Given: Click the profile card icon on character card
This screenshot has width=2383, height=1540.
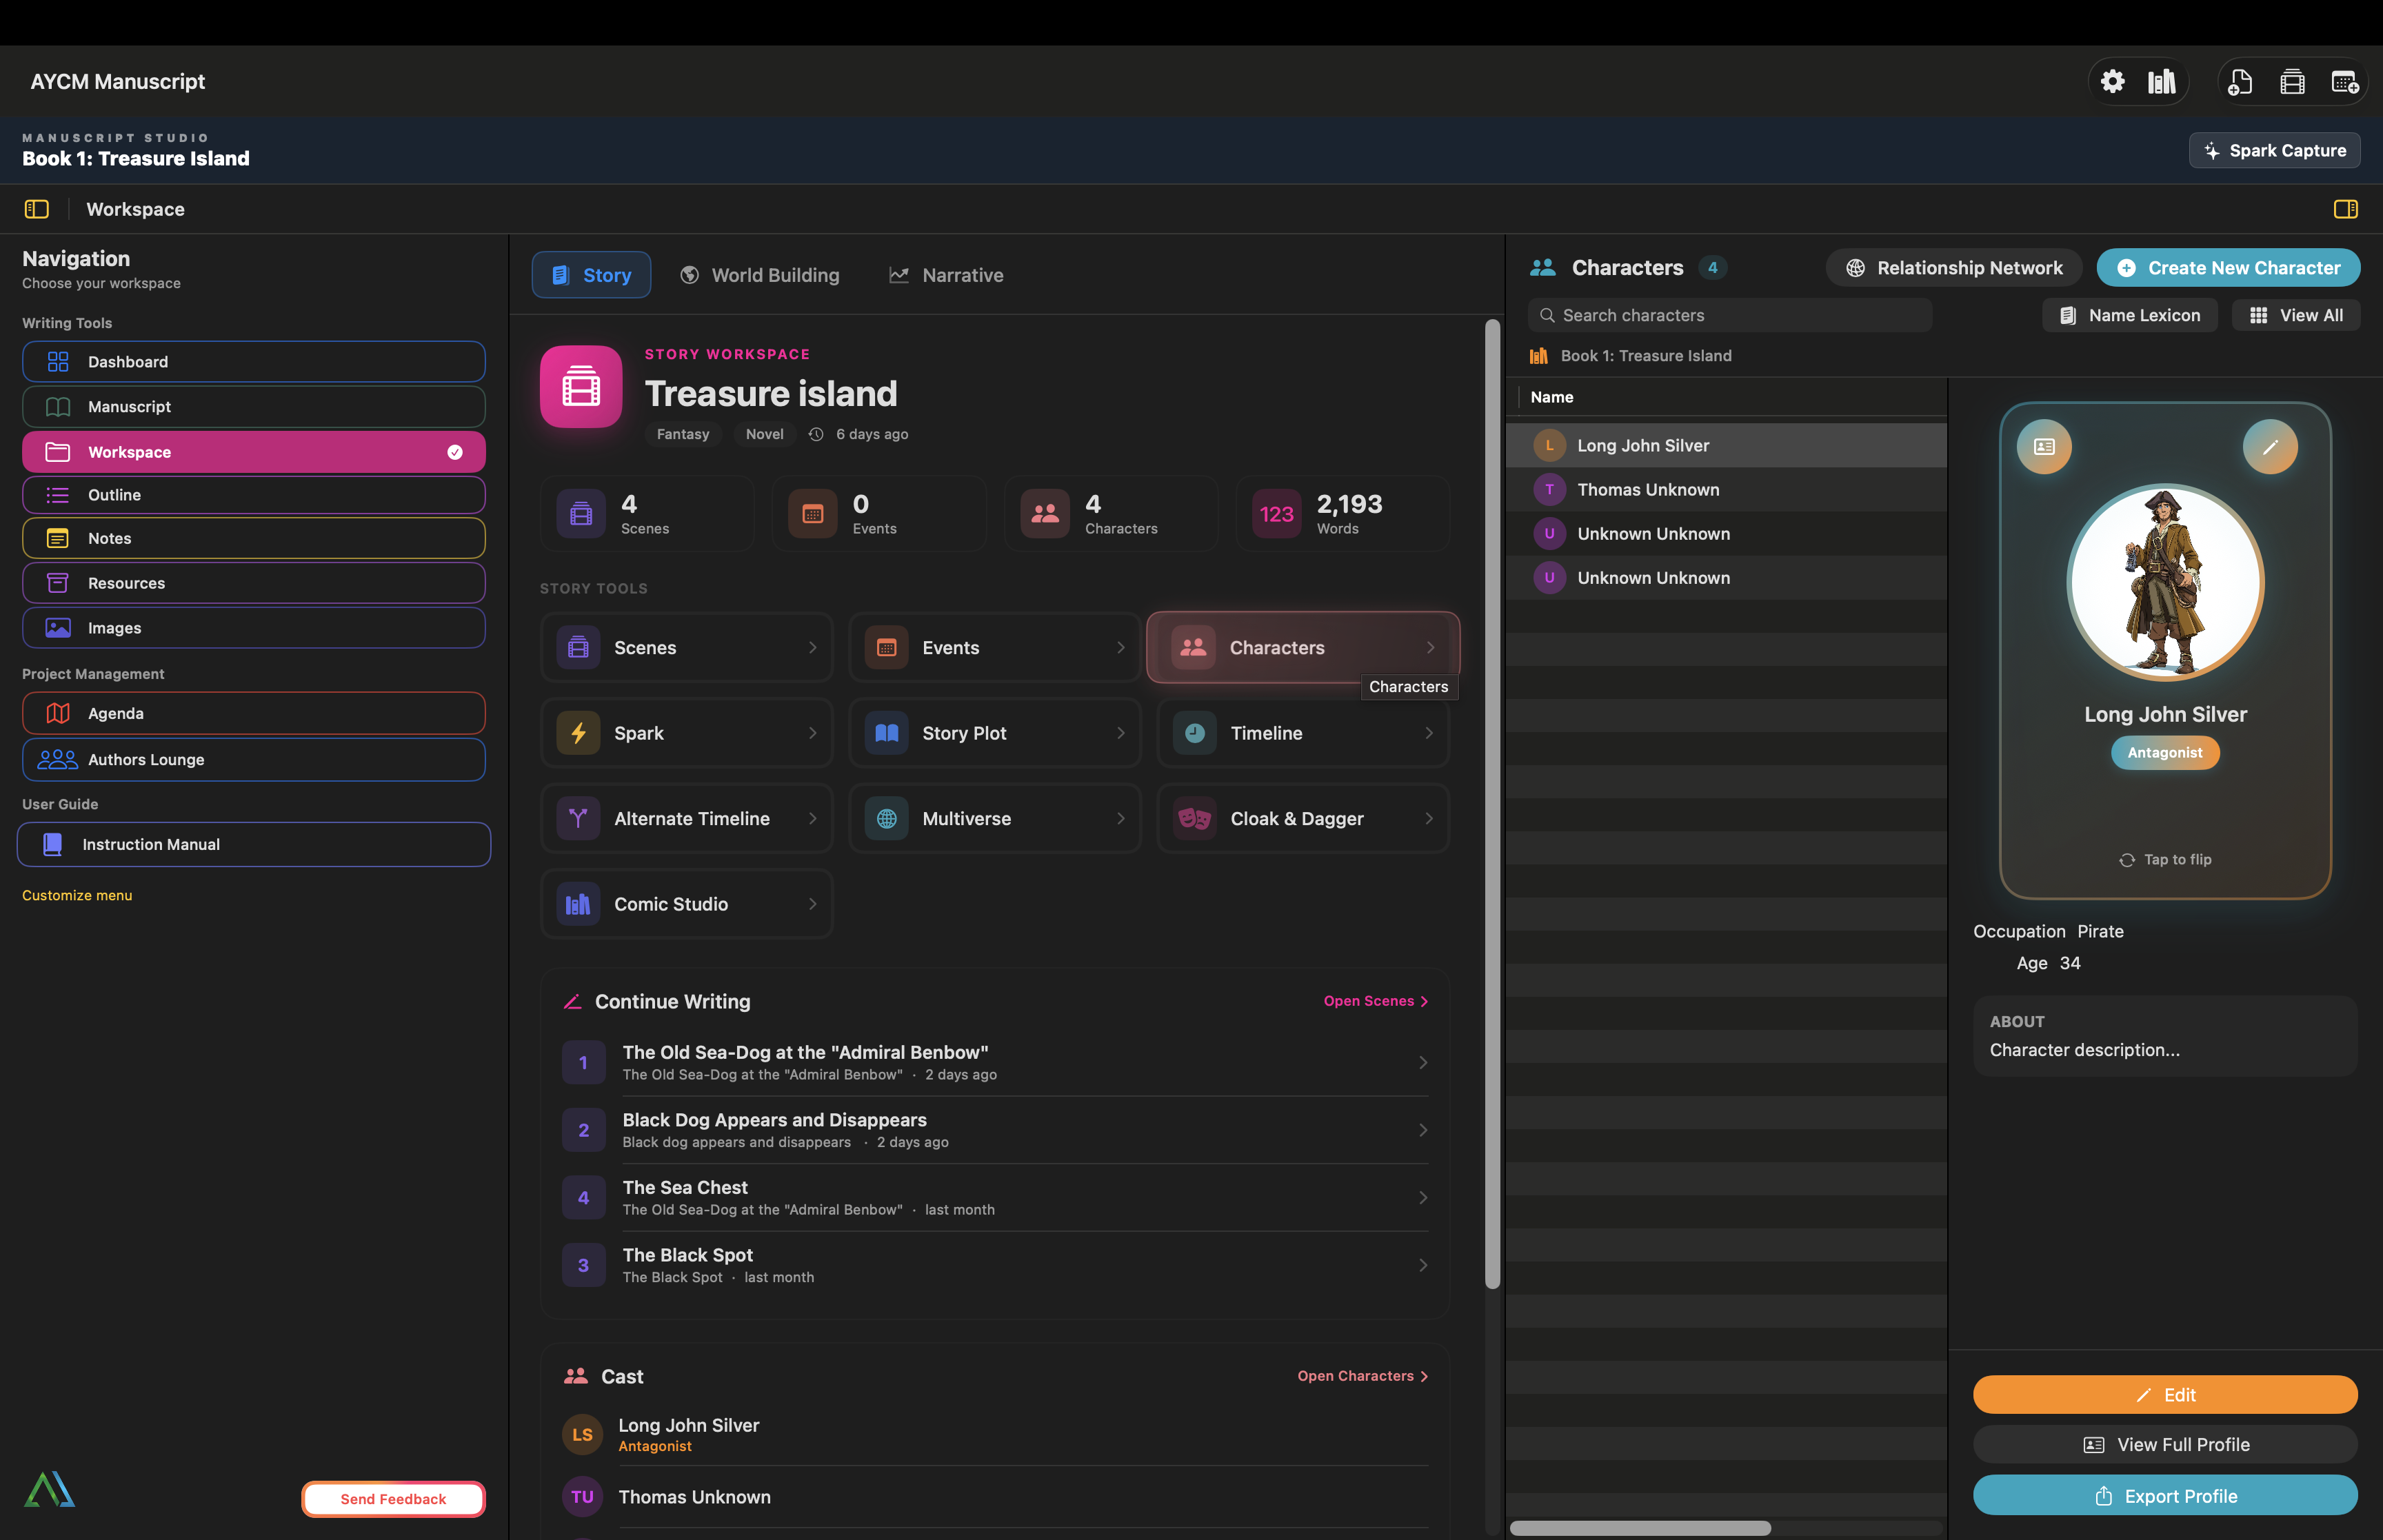Looking at the screenshot, I should [2044, 446].
